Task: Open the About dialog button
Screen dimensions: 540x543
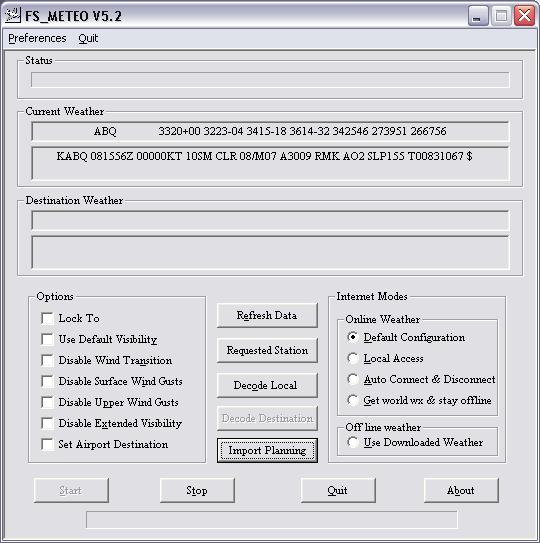Action: [461, 490]
